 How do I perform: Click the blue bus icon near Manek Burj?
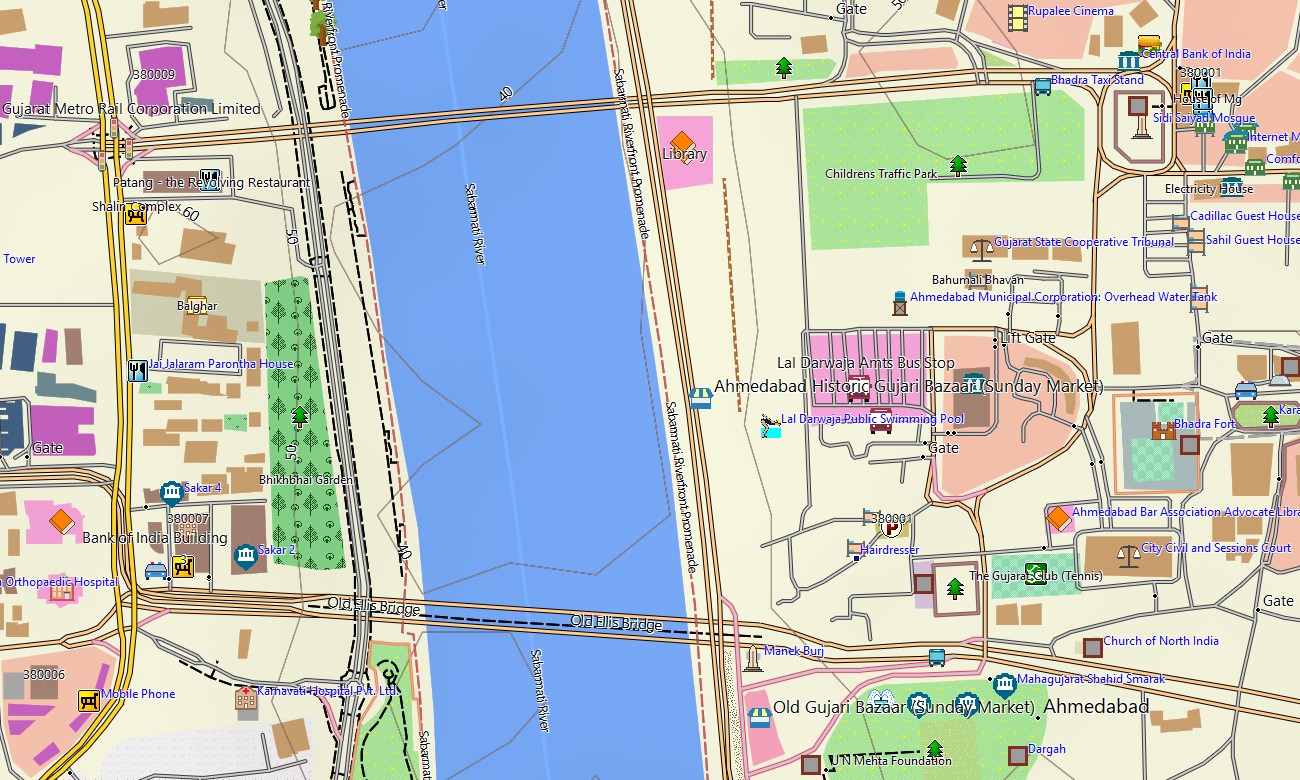936,657
